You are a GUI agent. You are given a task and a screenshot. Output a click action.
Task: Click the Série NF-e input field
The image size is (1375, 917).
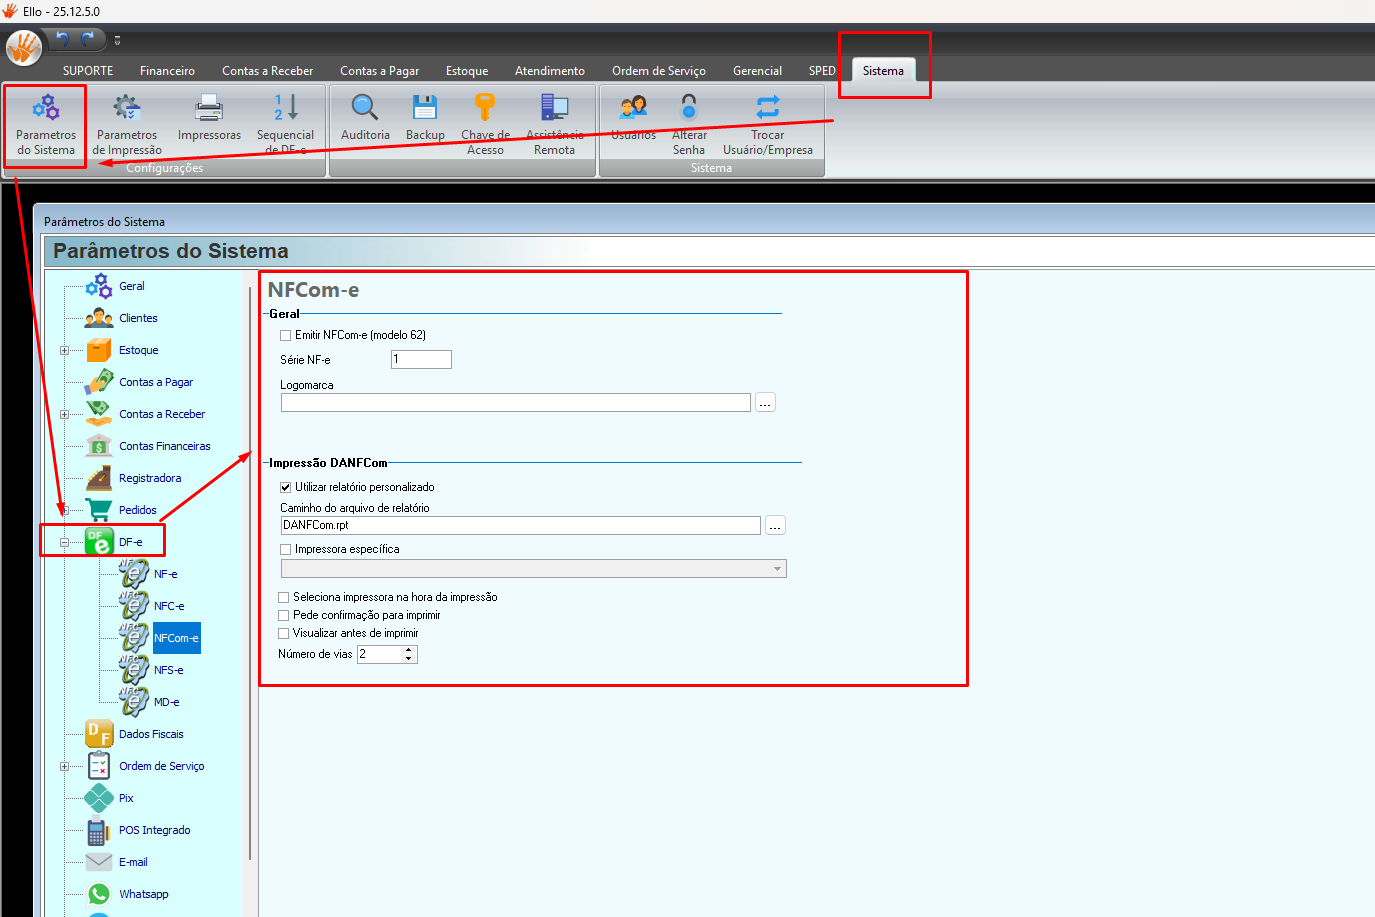tap(421, 360)
